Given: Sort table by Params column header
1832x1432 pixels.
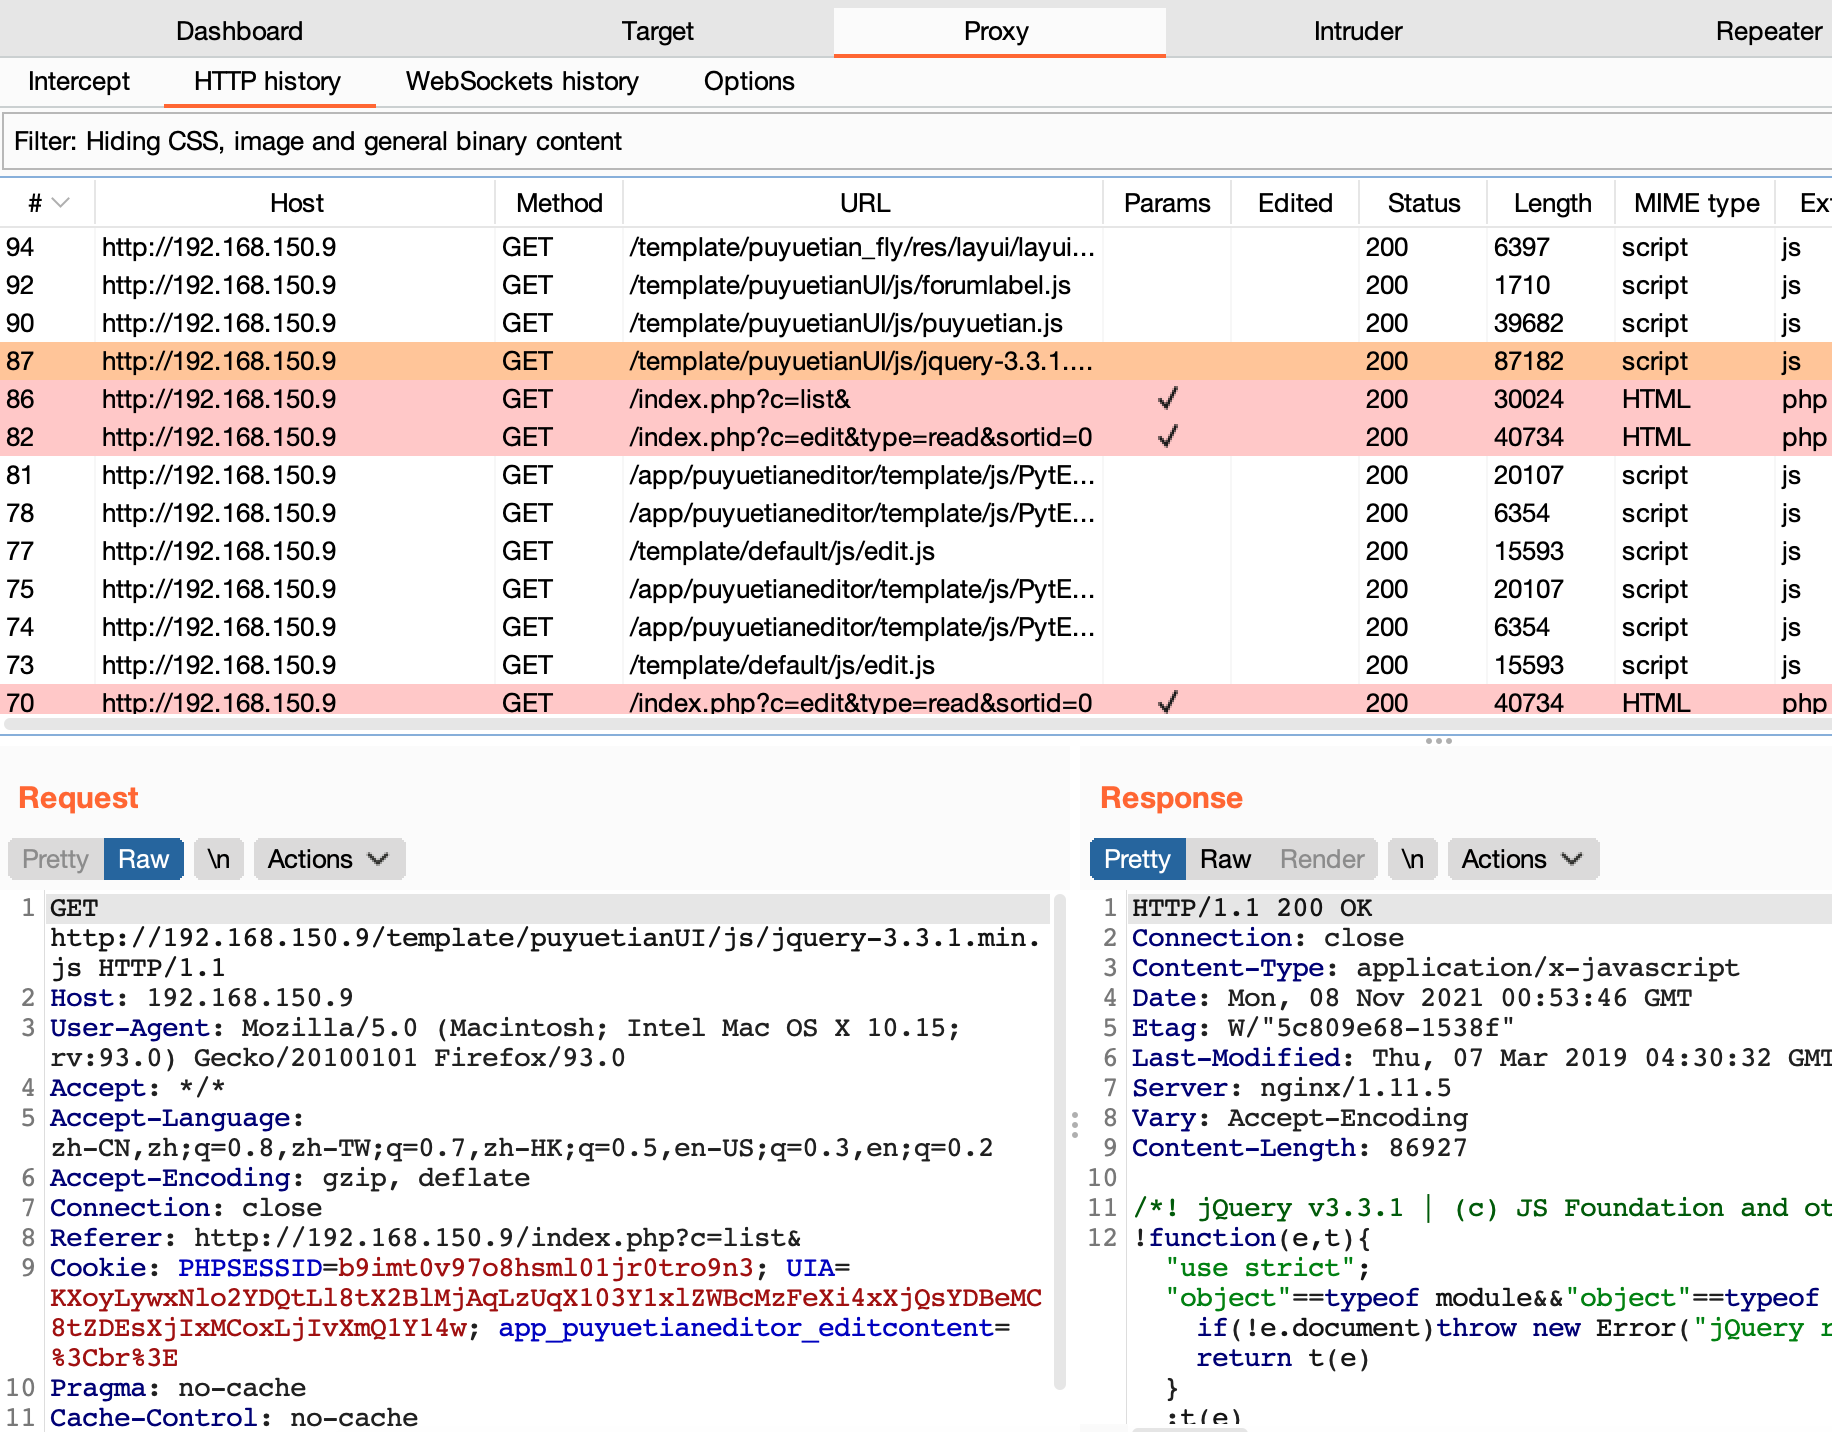Looking at the screenshot, I should click(x=1167, y=203).
